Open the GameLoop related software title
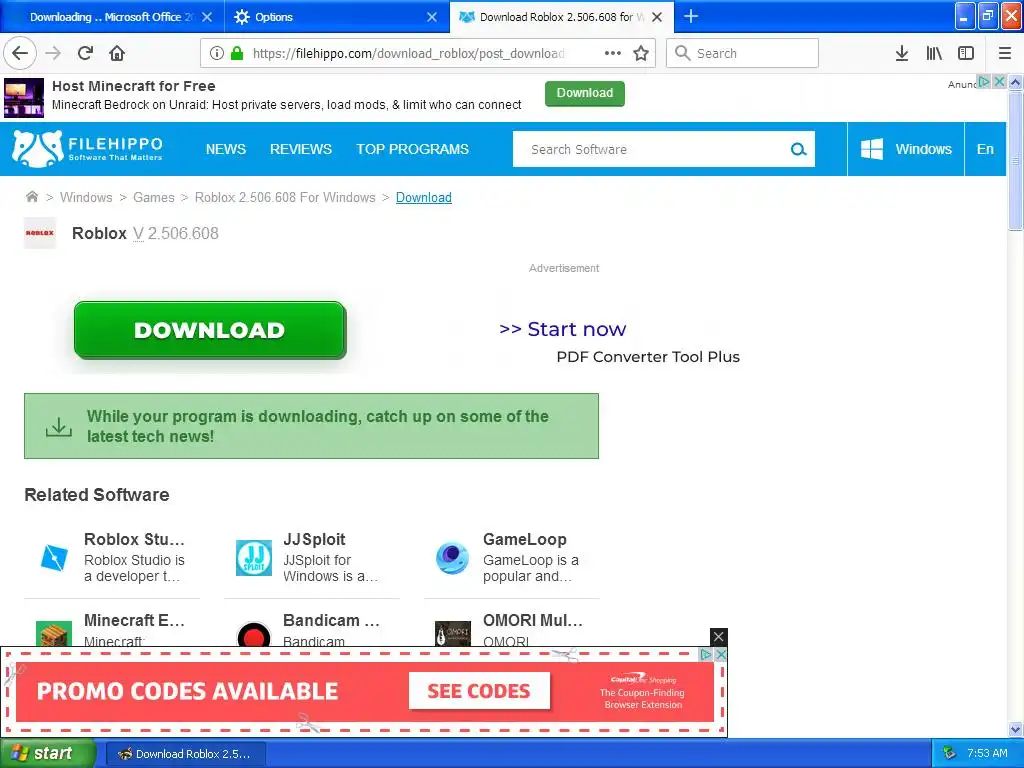Screen dimensions: 1024x768 pos(524,539)
